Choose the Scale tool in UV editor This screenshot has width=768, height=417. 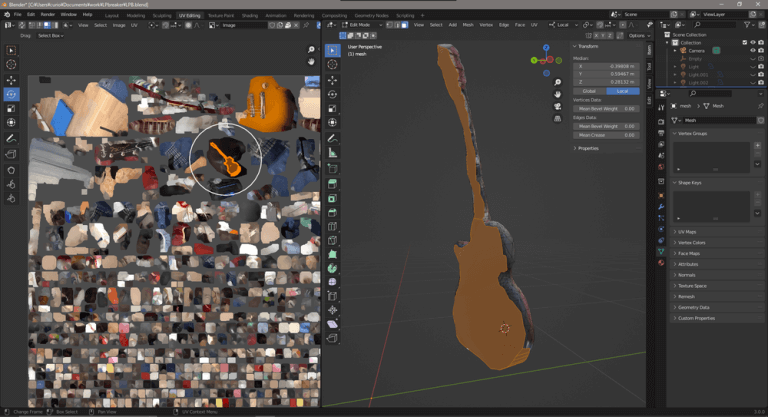[11, 108]
